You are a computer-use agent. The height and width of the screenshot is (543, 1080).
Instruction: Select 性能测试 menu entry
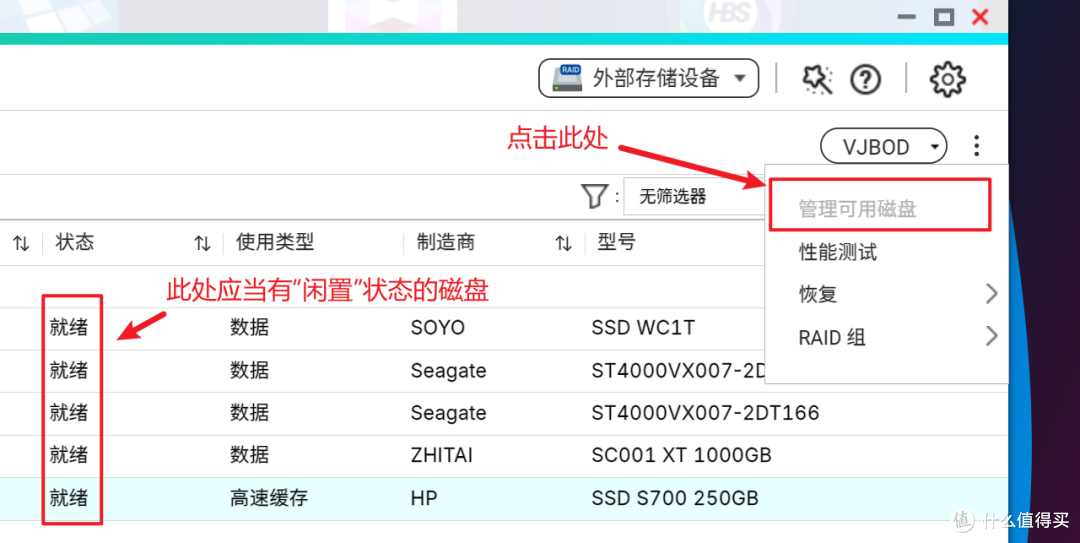pos(838,252)
